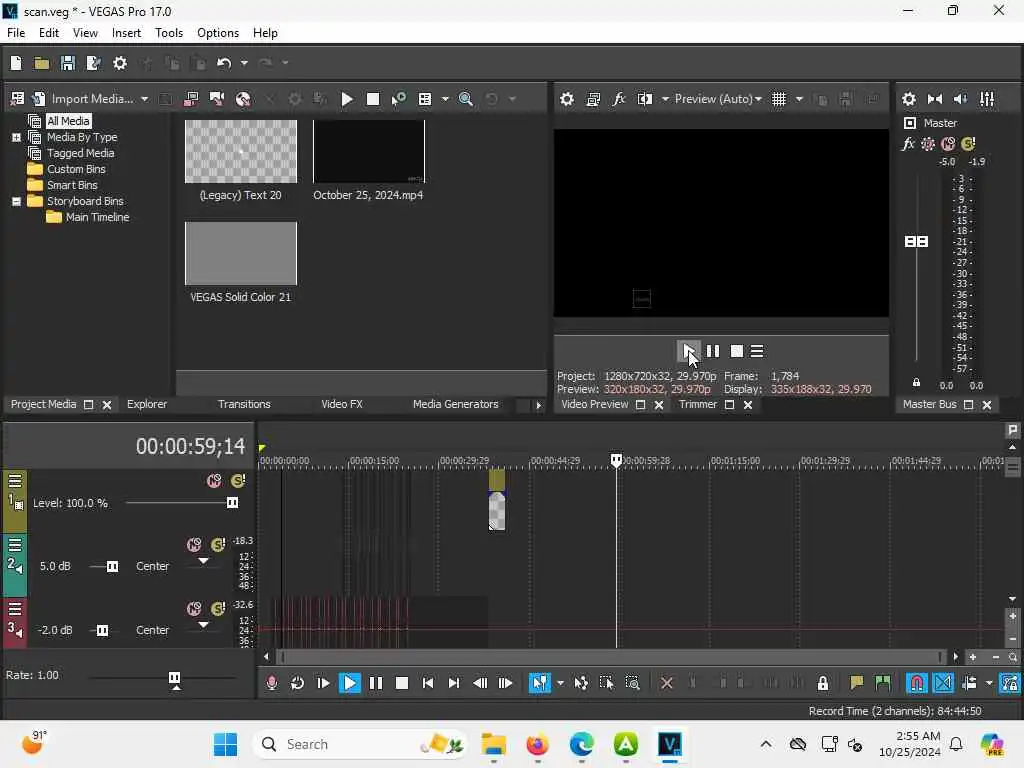Undo the last action

tap(223, 63)
